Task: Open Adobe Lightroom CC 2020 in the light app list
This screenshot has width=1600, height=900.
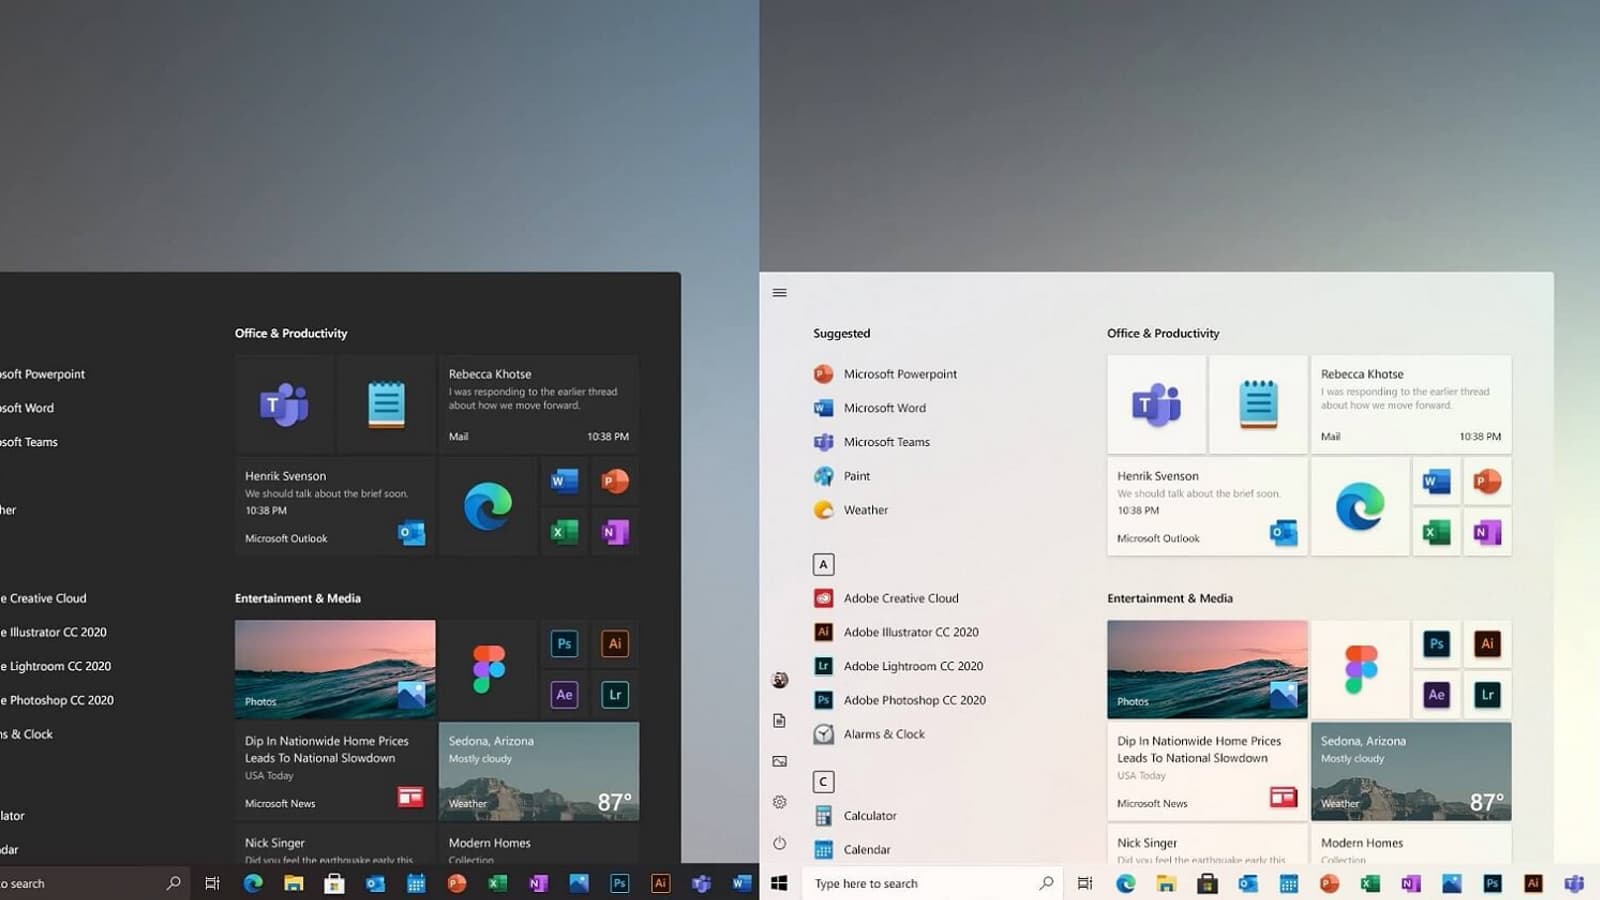Action: tap(898, 666)
